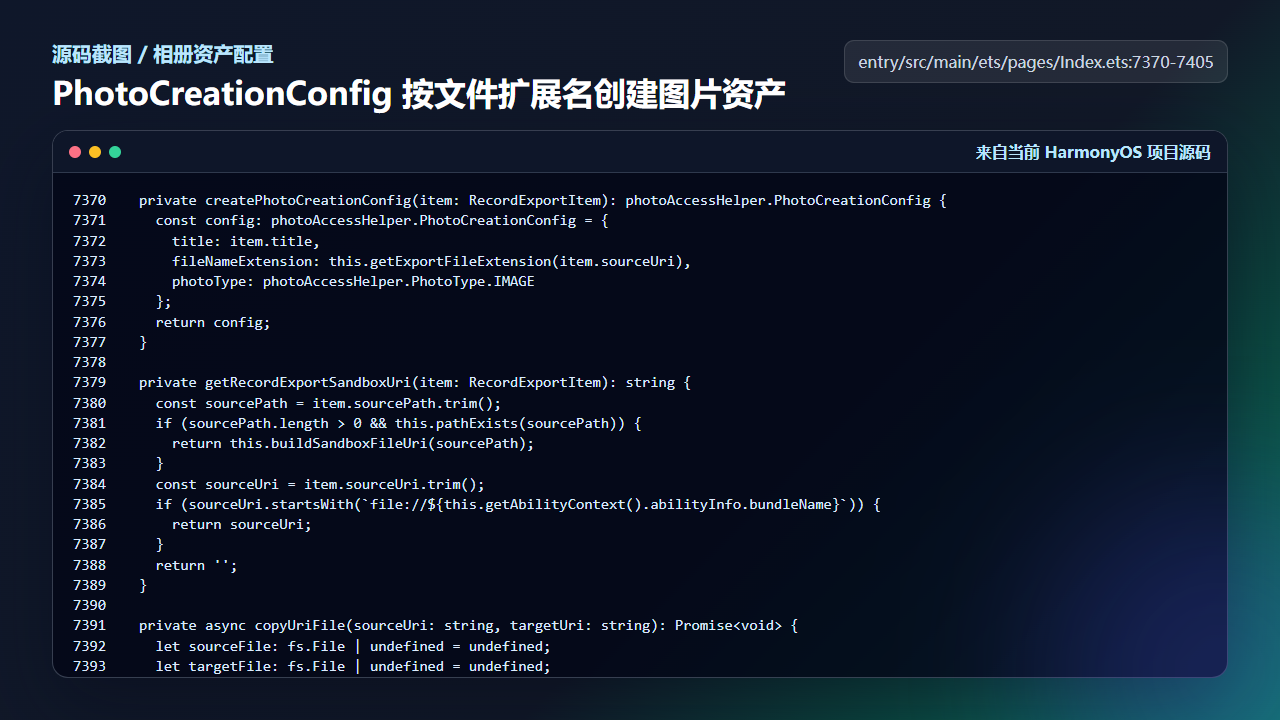
Task: Click the if sourcePath.length > 0 line
Action: 398,423
